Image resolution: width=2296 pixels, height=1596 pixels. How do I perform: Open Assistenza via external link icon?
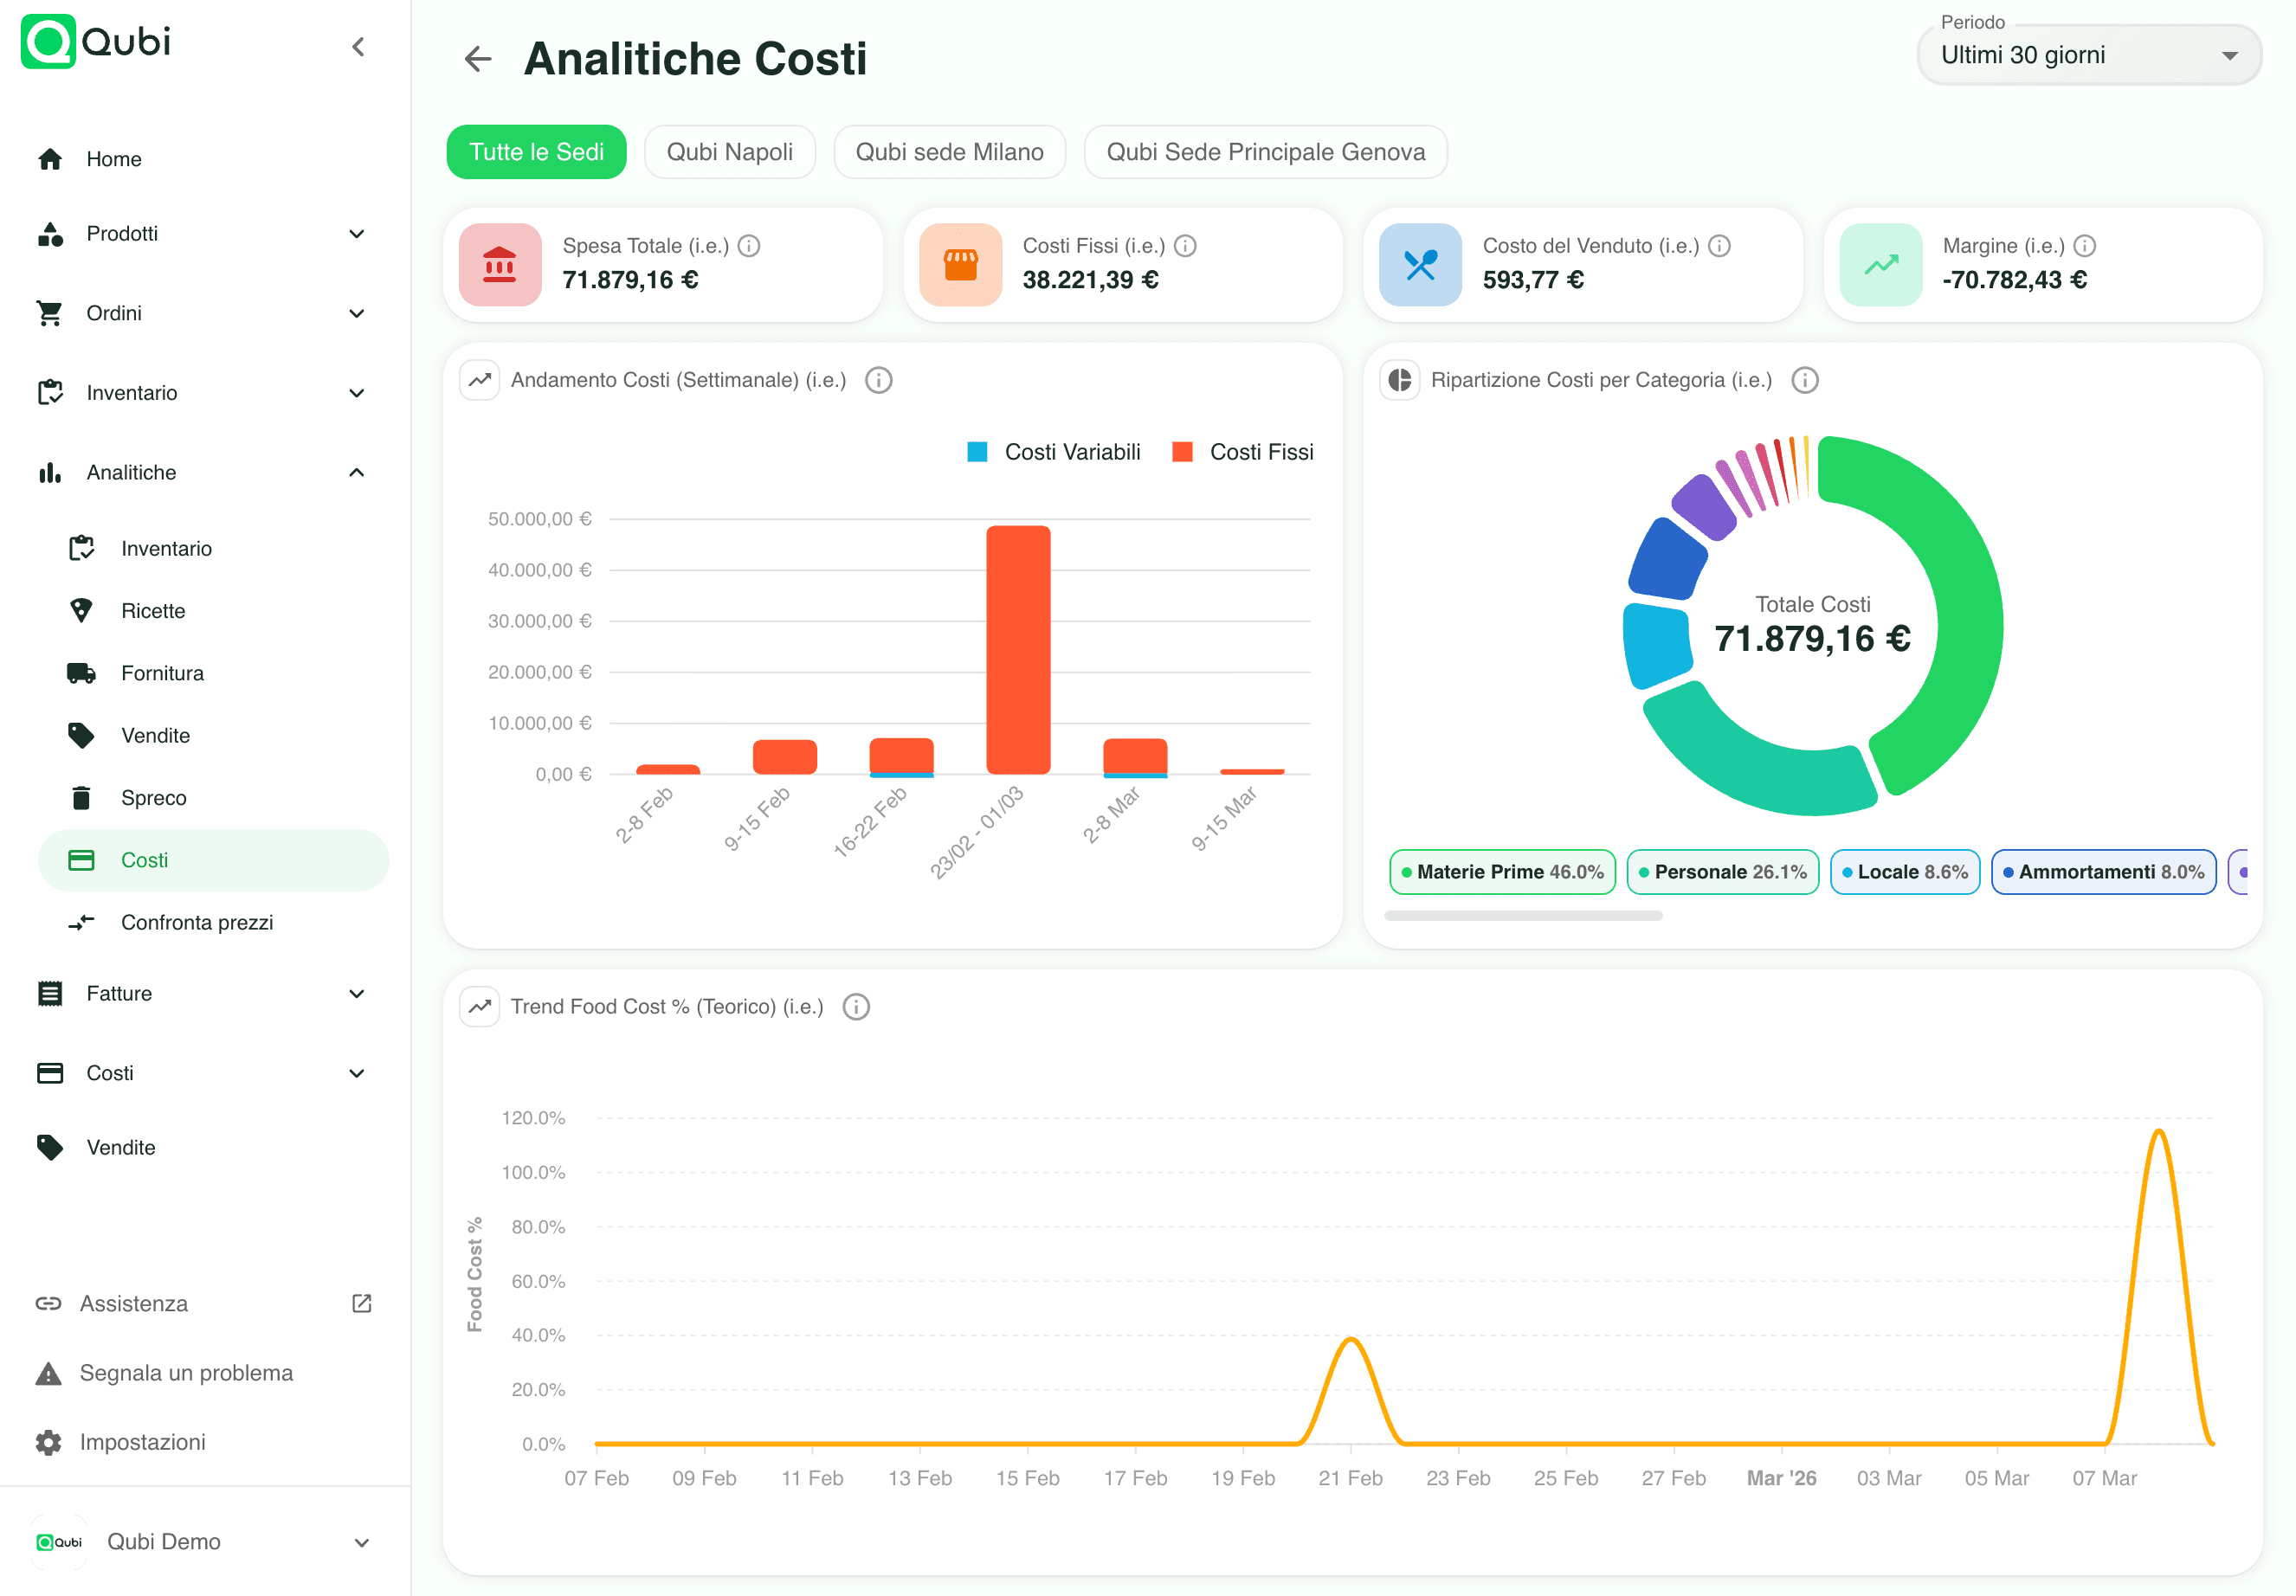coord(361,1303)
